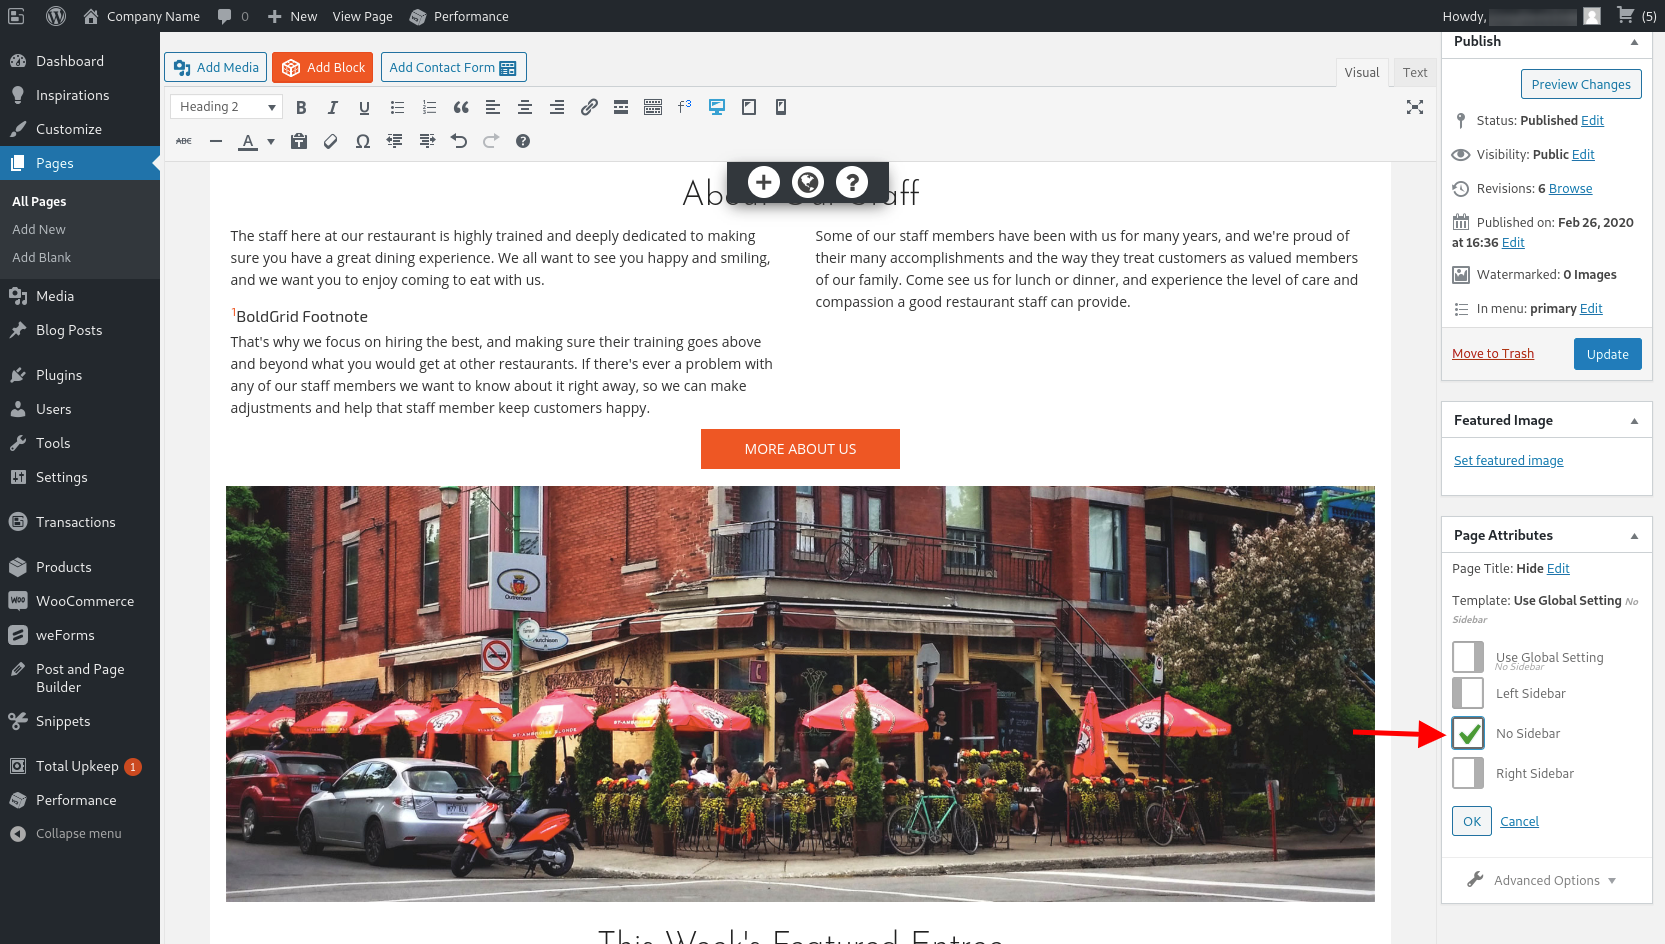This screenshot has width=1665, height=944.
Task: Open the footnote f3 tool
Action: click(x=684, y=106)
